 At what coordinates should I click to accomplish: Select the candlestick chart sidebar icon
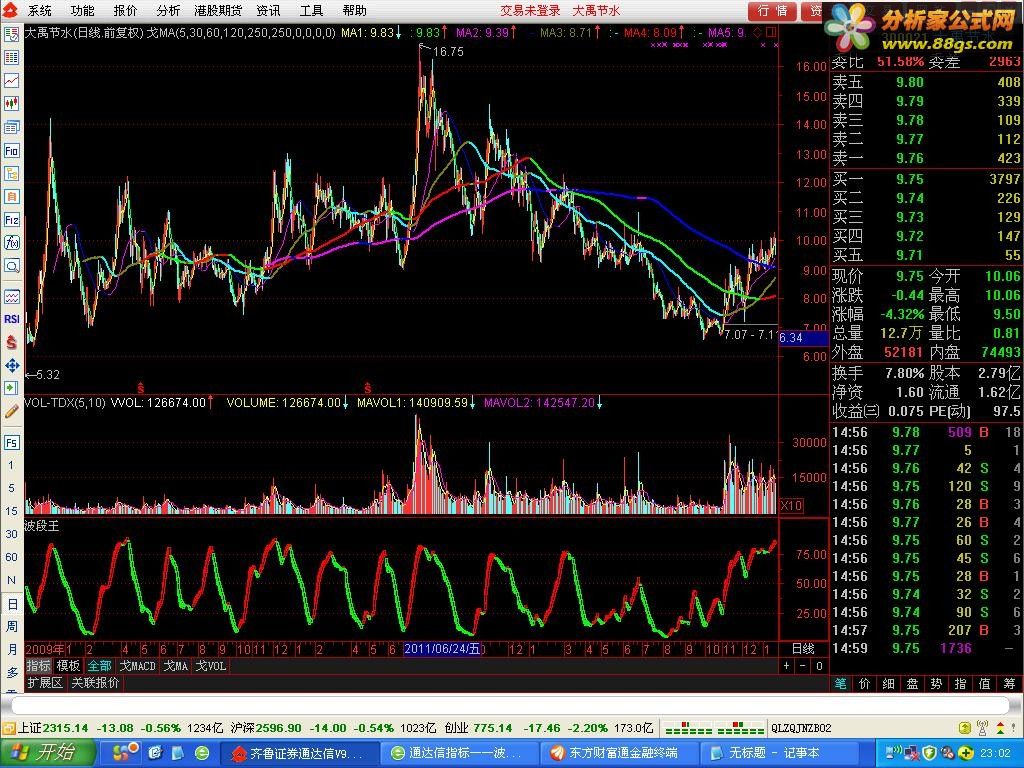click(12, 104)
